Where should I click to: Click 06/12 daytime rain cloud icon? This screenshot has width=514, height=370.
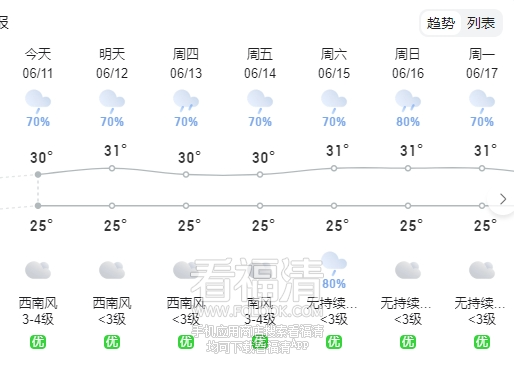112,102
